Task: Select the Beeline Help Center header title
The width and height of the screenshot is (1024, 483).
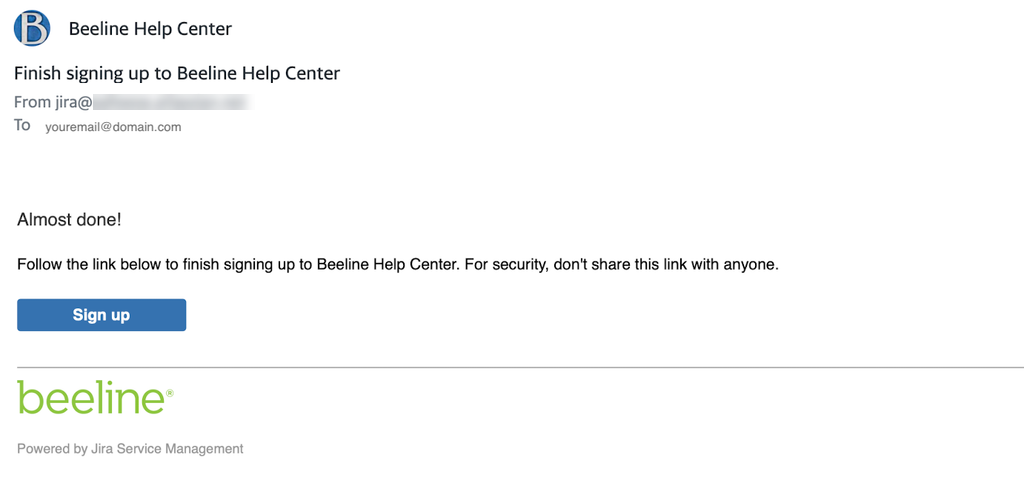Action: 150,29
